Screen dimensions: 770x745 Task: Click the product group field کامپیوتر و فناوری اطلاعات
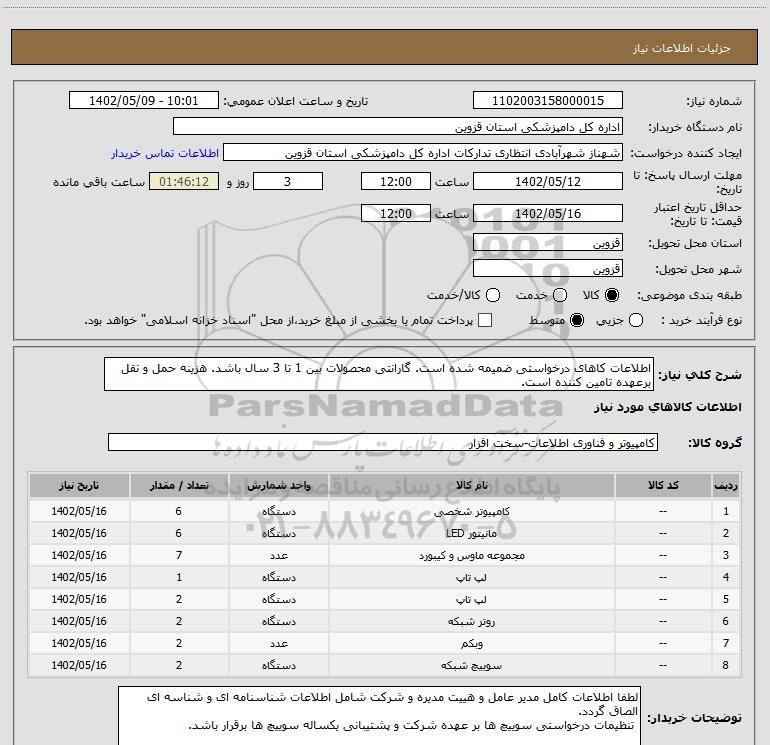[383, 442]
